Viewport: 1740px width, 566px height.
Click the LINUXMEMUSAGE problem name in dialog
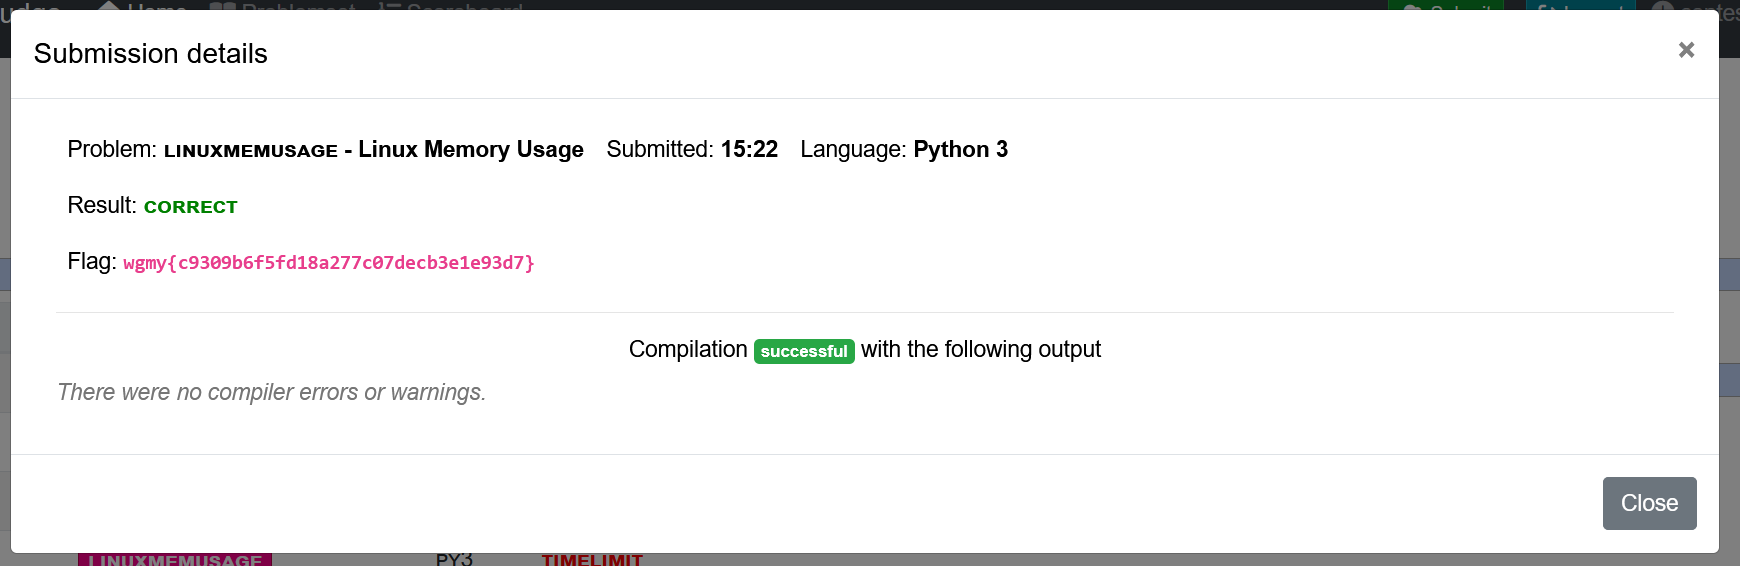pyautogui.click(x=251, y=151)
